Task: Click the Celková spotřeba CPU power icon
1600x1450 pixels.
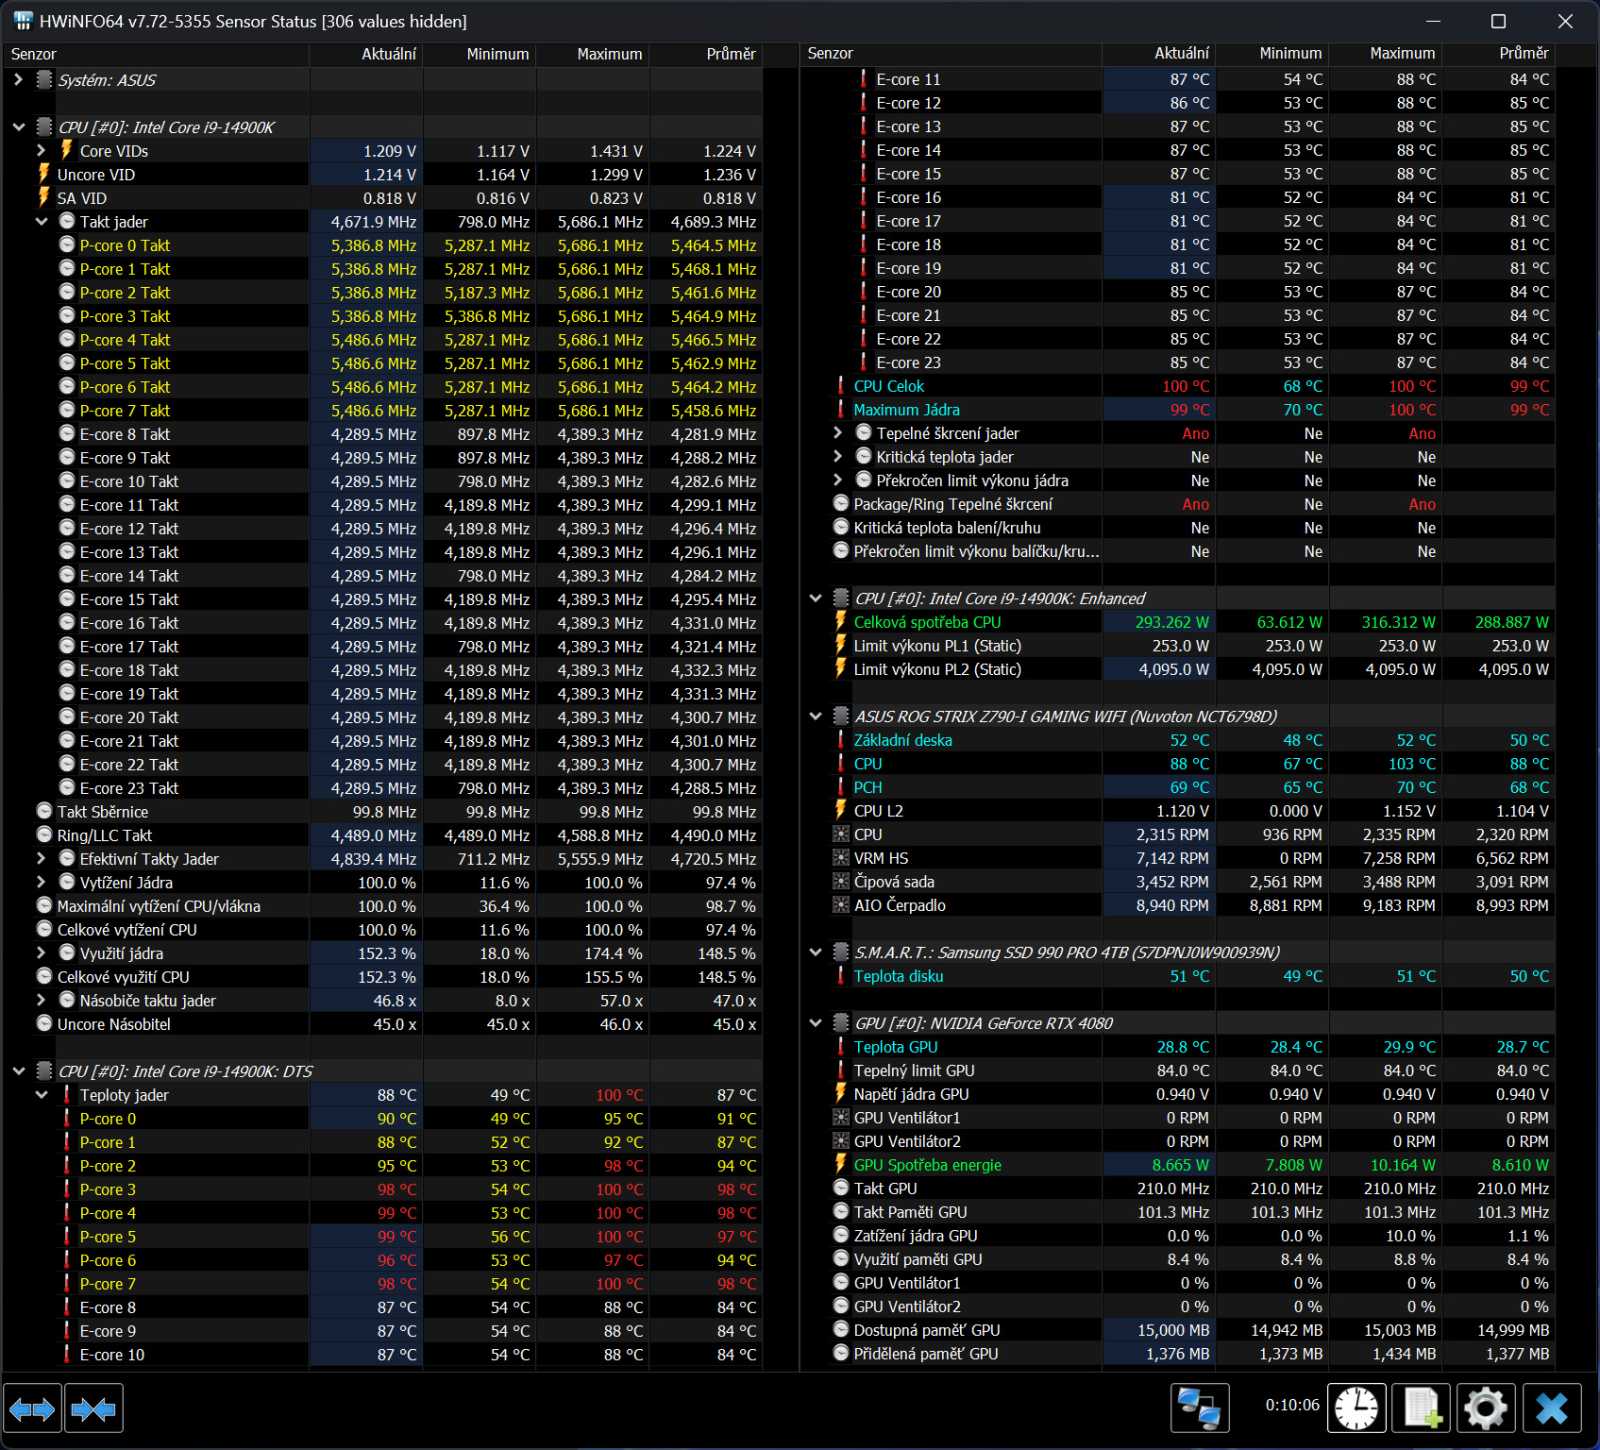Action: (841, 622)
